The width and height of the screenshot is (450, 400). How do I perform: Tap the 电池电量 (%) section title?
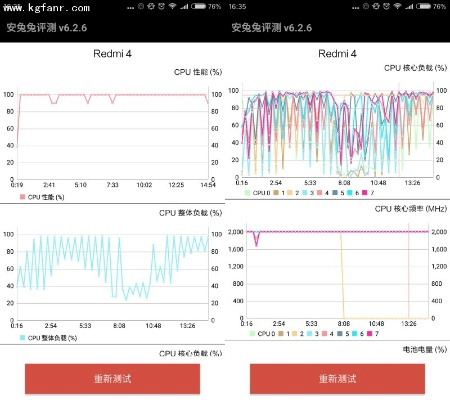tap(425, 349)
